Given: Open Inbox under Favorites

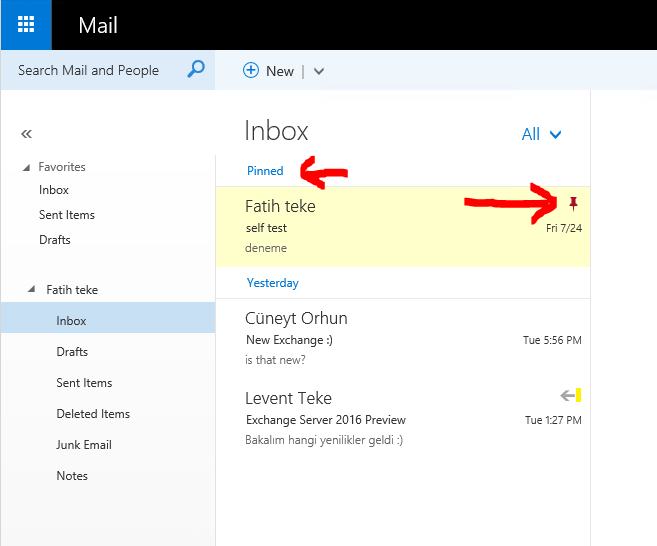Looking at the screenshot, I should [54, 190].
